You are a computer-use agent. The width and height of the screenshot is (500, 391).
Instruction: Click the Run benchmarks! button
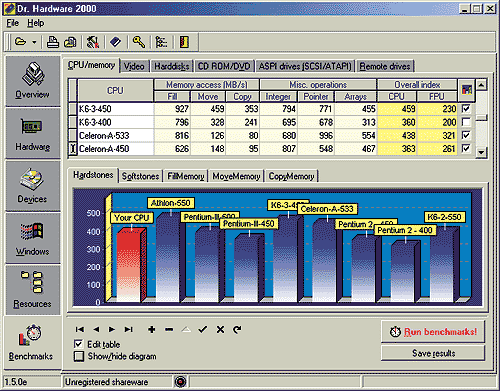pyautogui.click(x=433, y=331)
